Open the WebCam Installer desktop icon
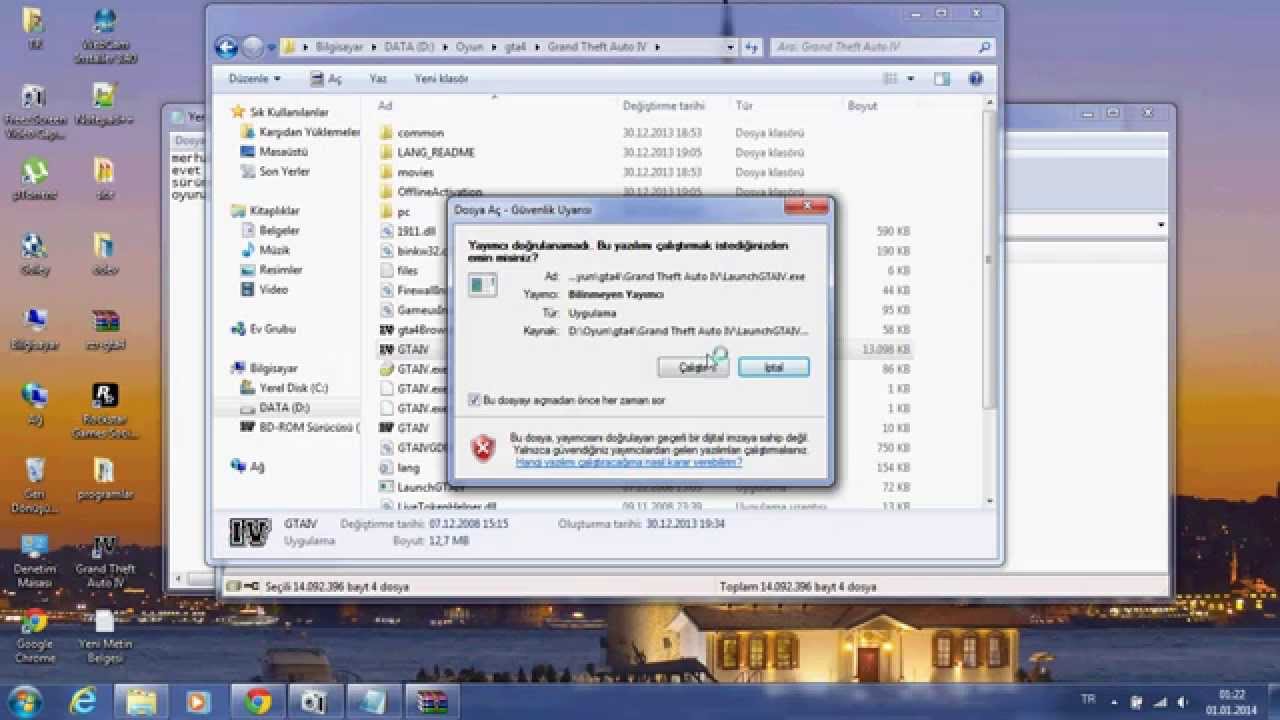This screenshot has width=1280, height=720. (x=104, y=36)
